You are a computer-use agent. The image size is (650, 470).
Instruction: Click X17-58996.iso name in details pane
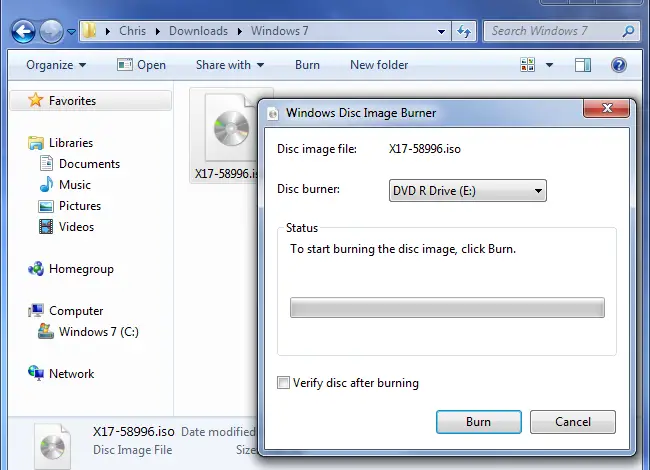coord(133,432)
